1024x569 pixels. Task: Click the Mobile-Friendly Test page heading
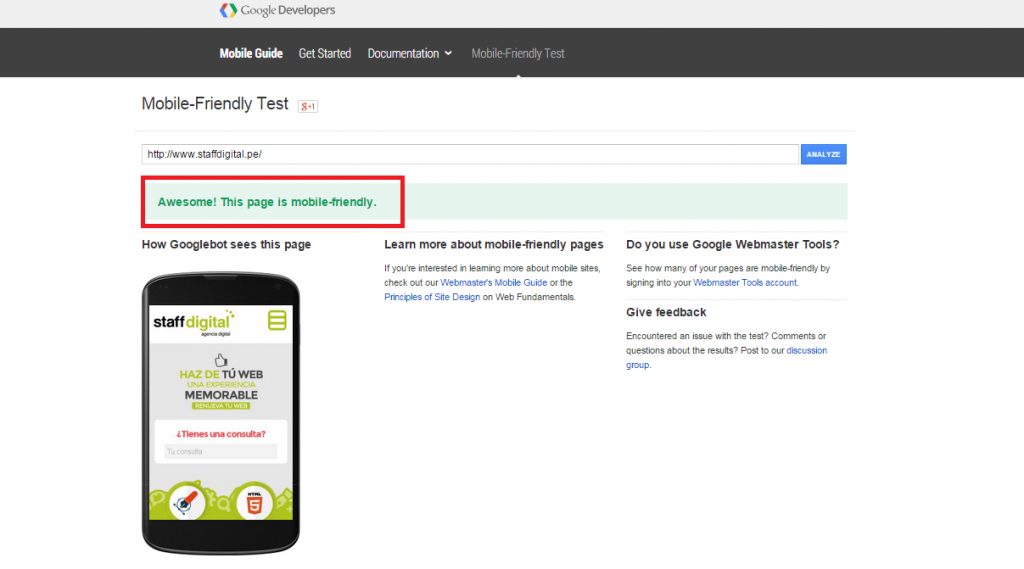pyautogui.click(x=215, y=104)
